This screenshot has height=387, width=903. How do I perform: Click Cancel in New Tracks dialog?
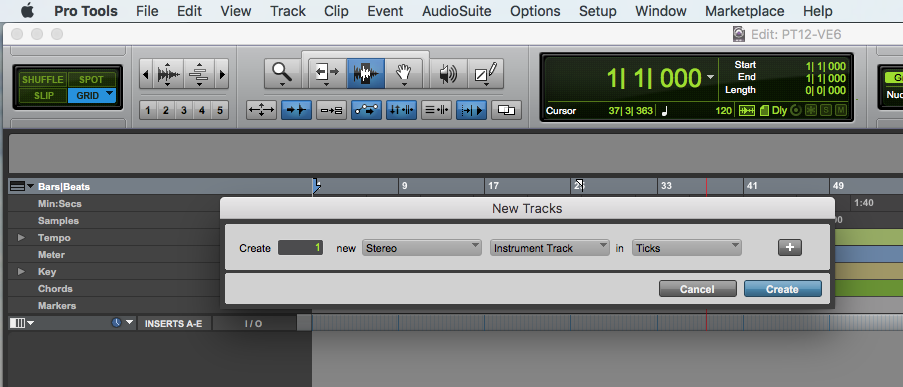pos(697,289)
